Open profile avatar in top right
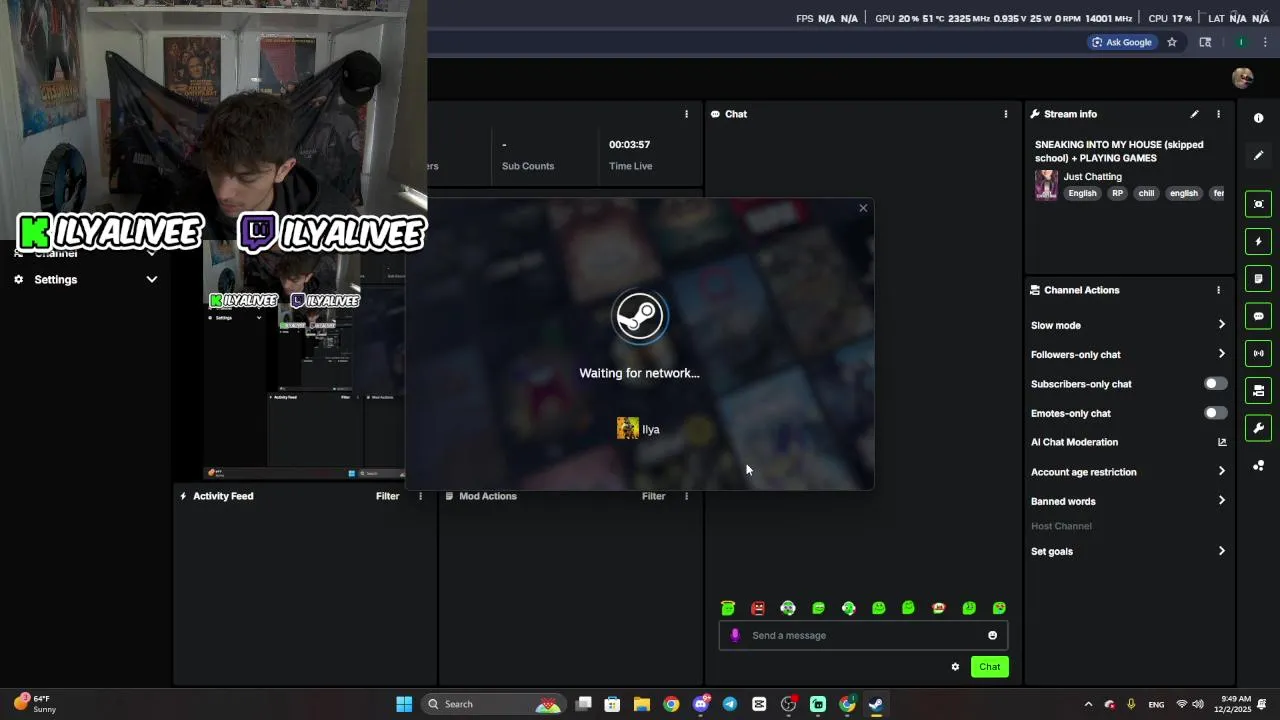The height and width of the screenshot is (720, 1280). [x=1243, y=78]
